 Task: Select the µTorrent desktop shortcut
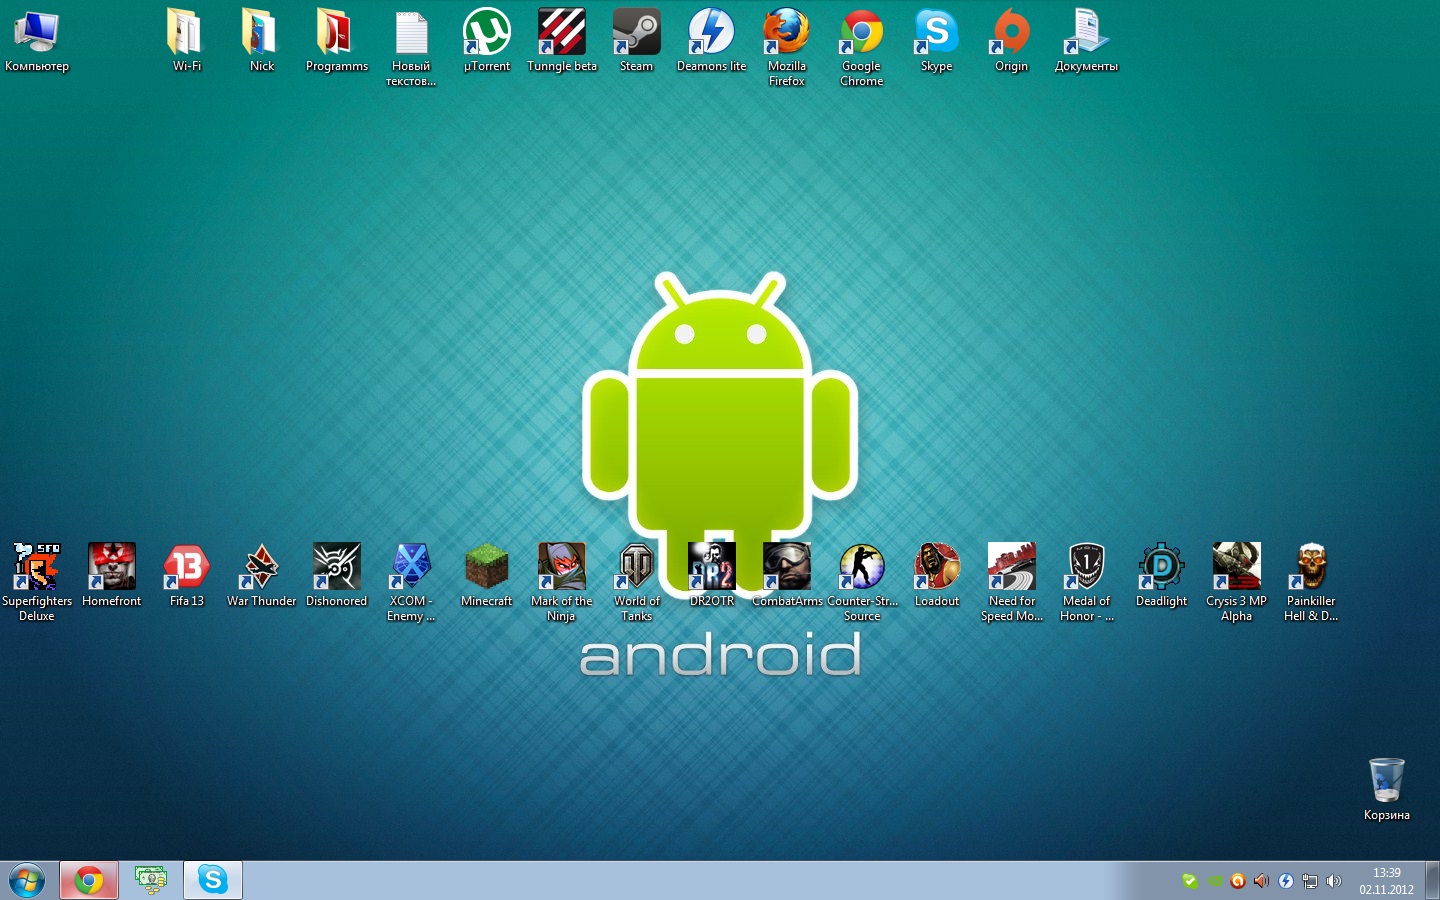click(x=487, y=41)
